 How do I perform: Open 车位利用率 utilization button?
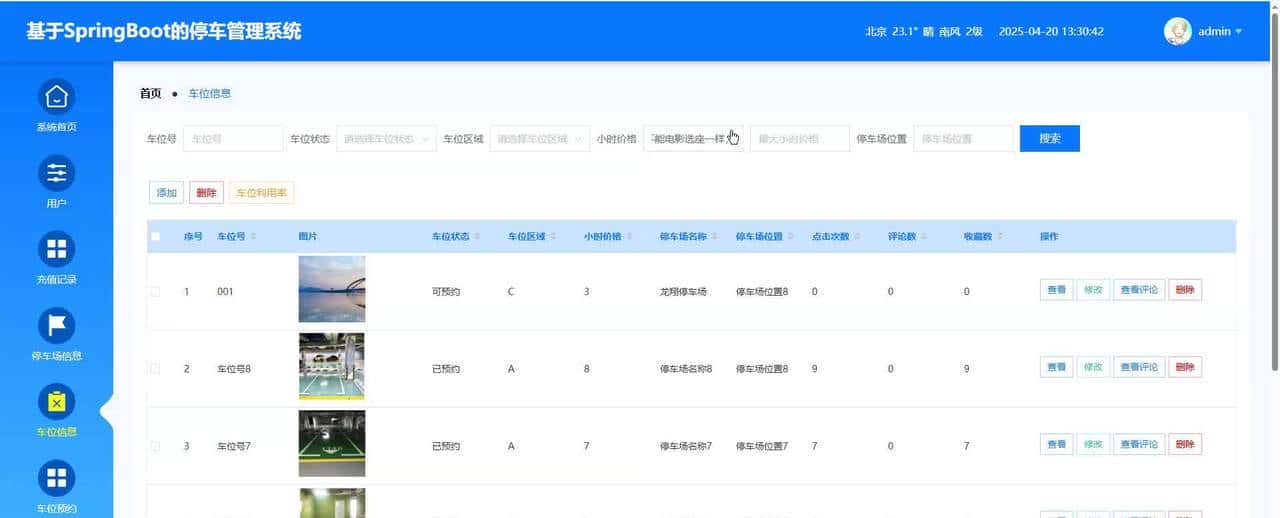262,193
